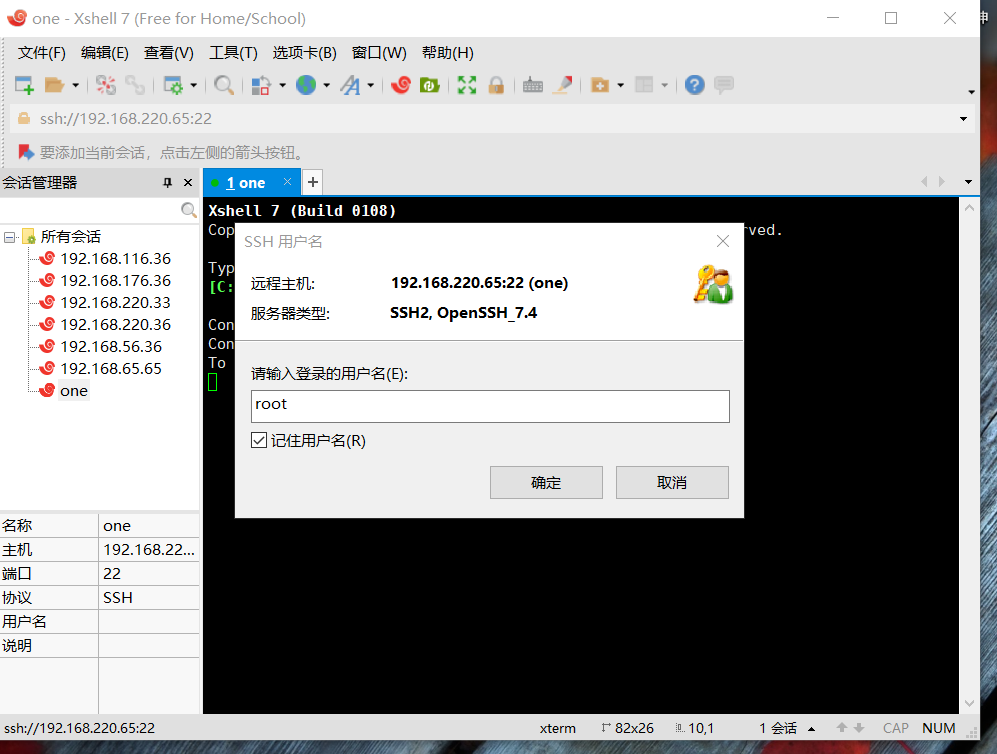The width and height of the screenshot is (997, 754).
Task: Open the 编辑(E) menu
Action: tap(104, 53)
